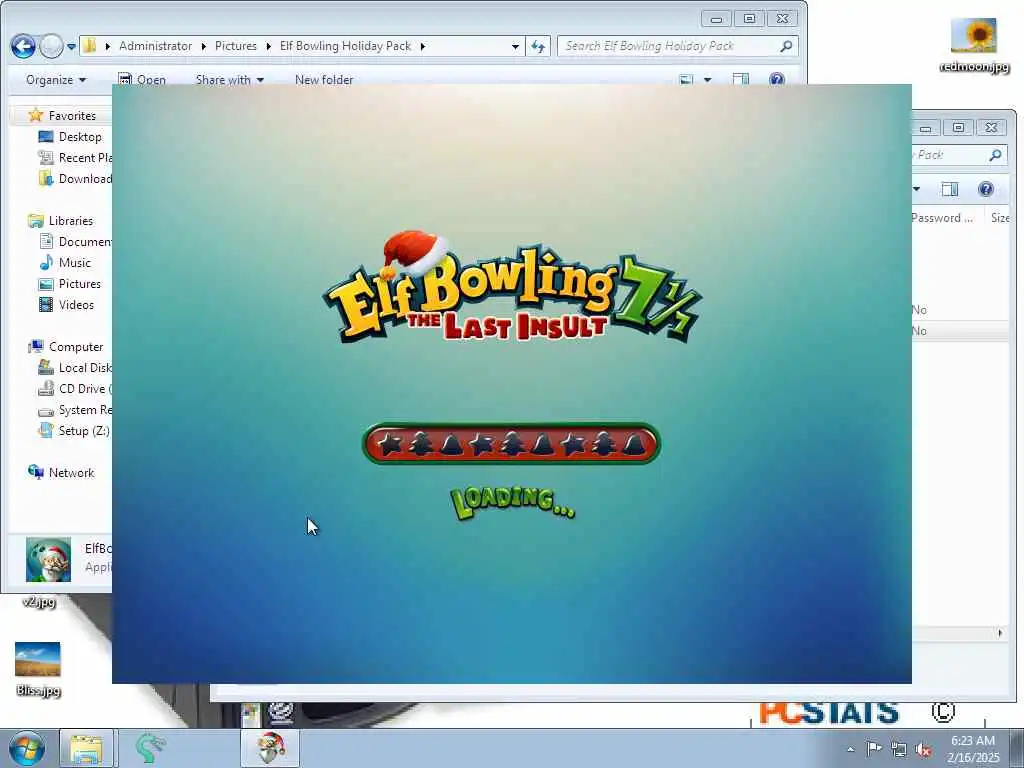Screen dimensions: 1024x768
Task: Open the Share with menu
Action: [x=230, y=80]
